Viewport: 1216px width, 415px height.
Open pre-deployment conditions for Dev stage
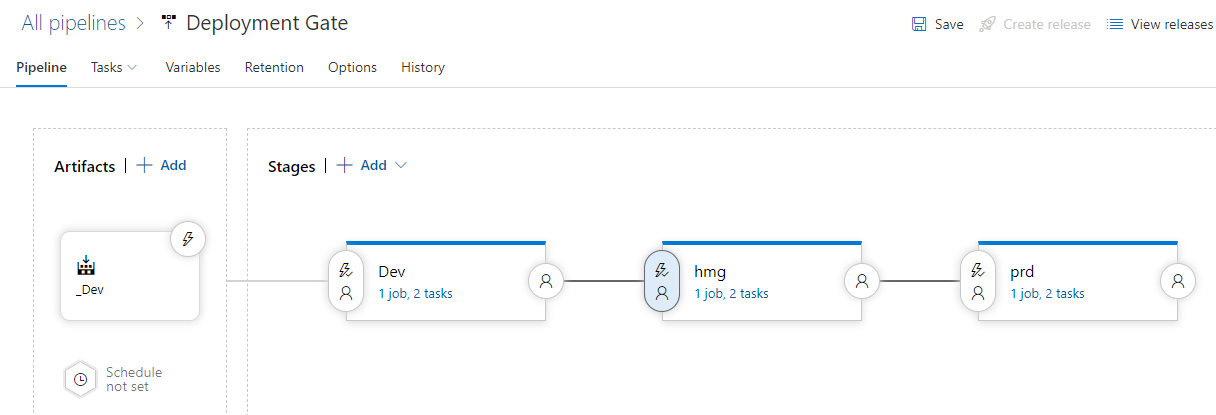click(346, 281)
